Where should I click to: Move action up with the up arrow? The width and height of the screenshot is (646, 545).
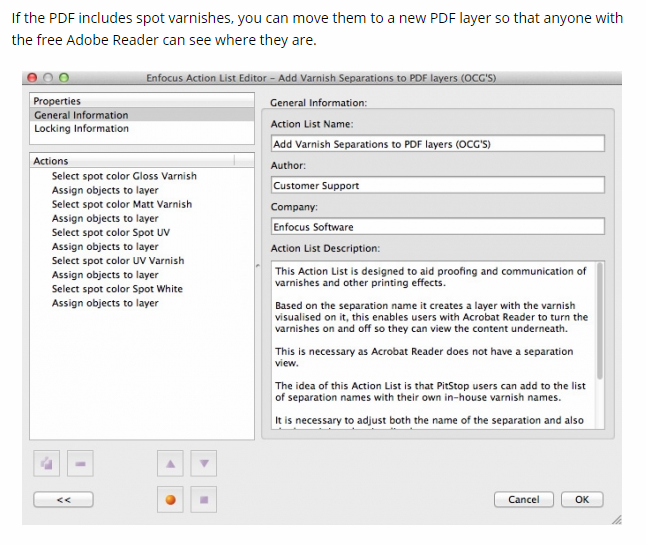[x=170, y=463]
